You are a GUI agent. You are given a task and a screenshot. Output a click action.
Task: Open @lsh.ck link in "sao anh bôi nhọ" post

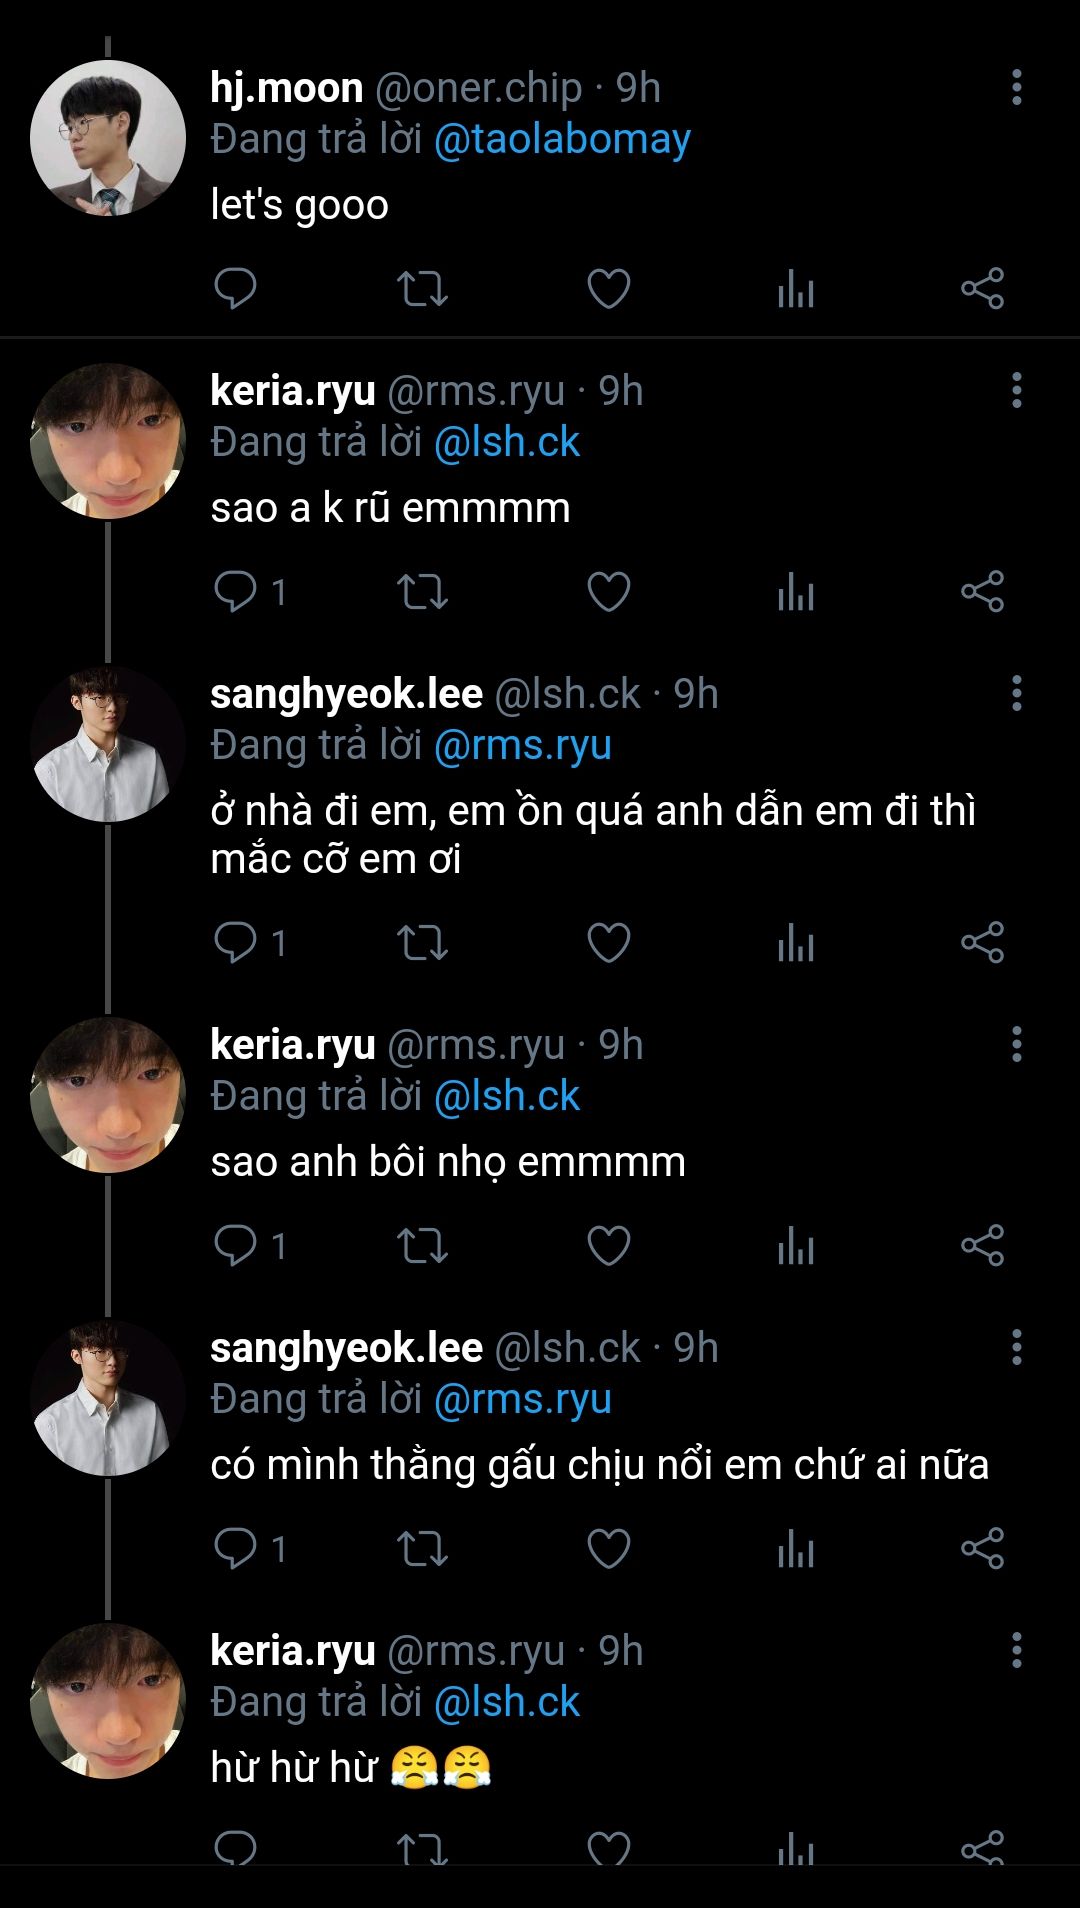(x=507, y=1097)
